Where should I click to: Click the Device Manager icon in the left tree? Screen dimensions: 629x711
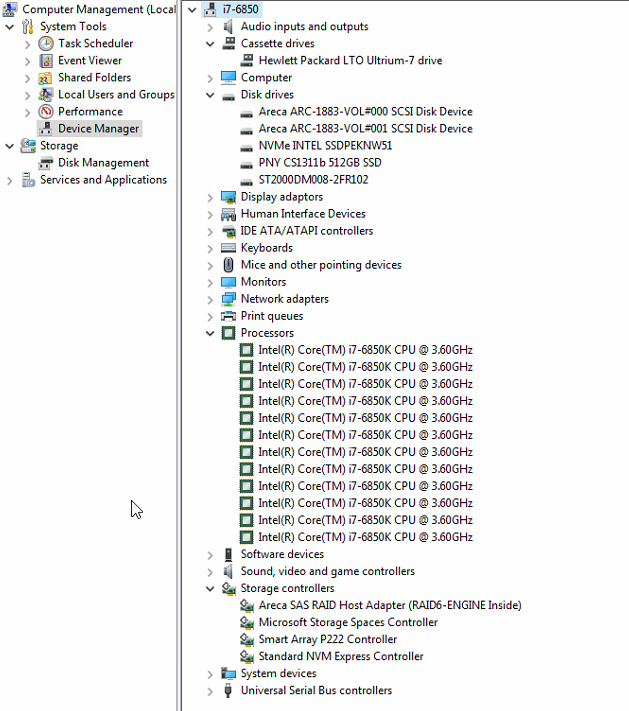pos(46,129)
